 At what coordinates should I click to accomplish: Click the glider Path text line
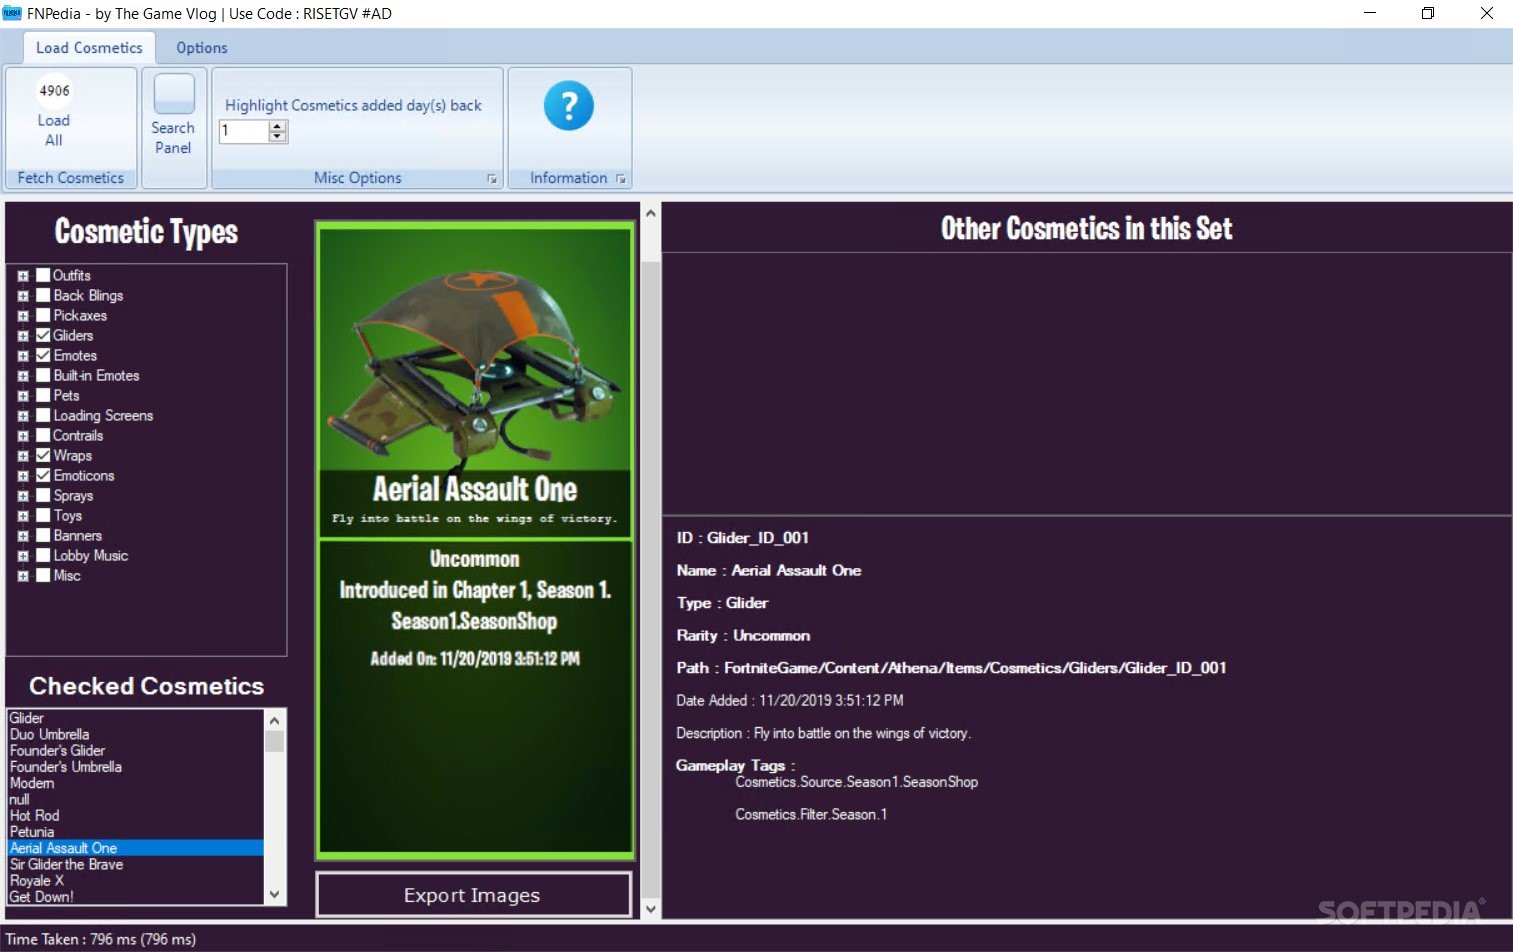pyautogui.click(x=951, y=668)
